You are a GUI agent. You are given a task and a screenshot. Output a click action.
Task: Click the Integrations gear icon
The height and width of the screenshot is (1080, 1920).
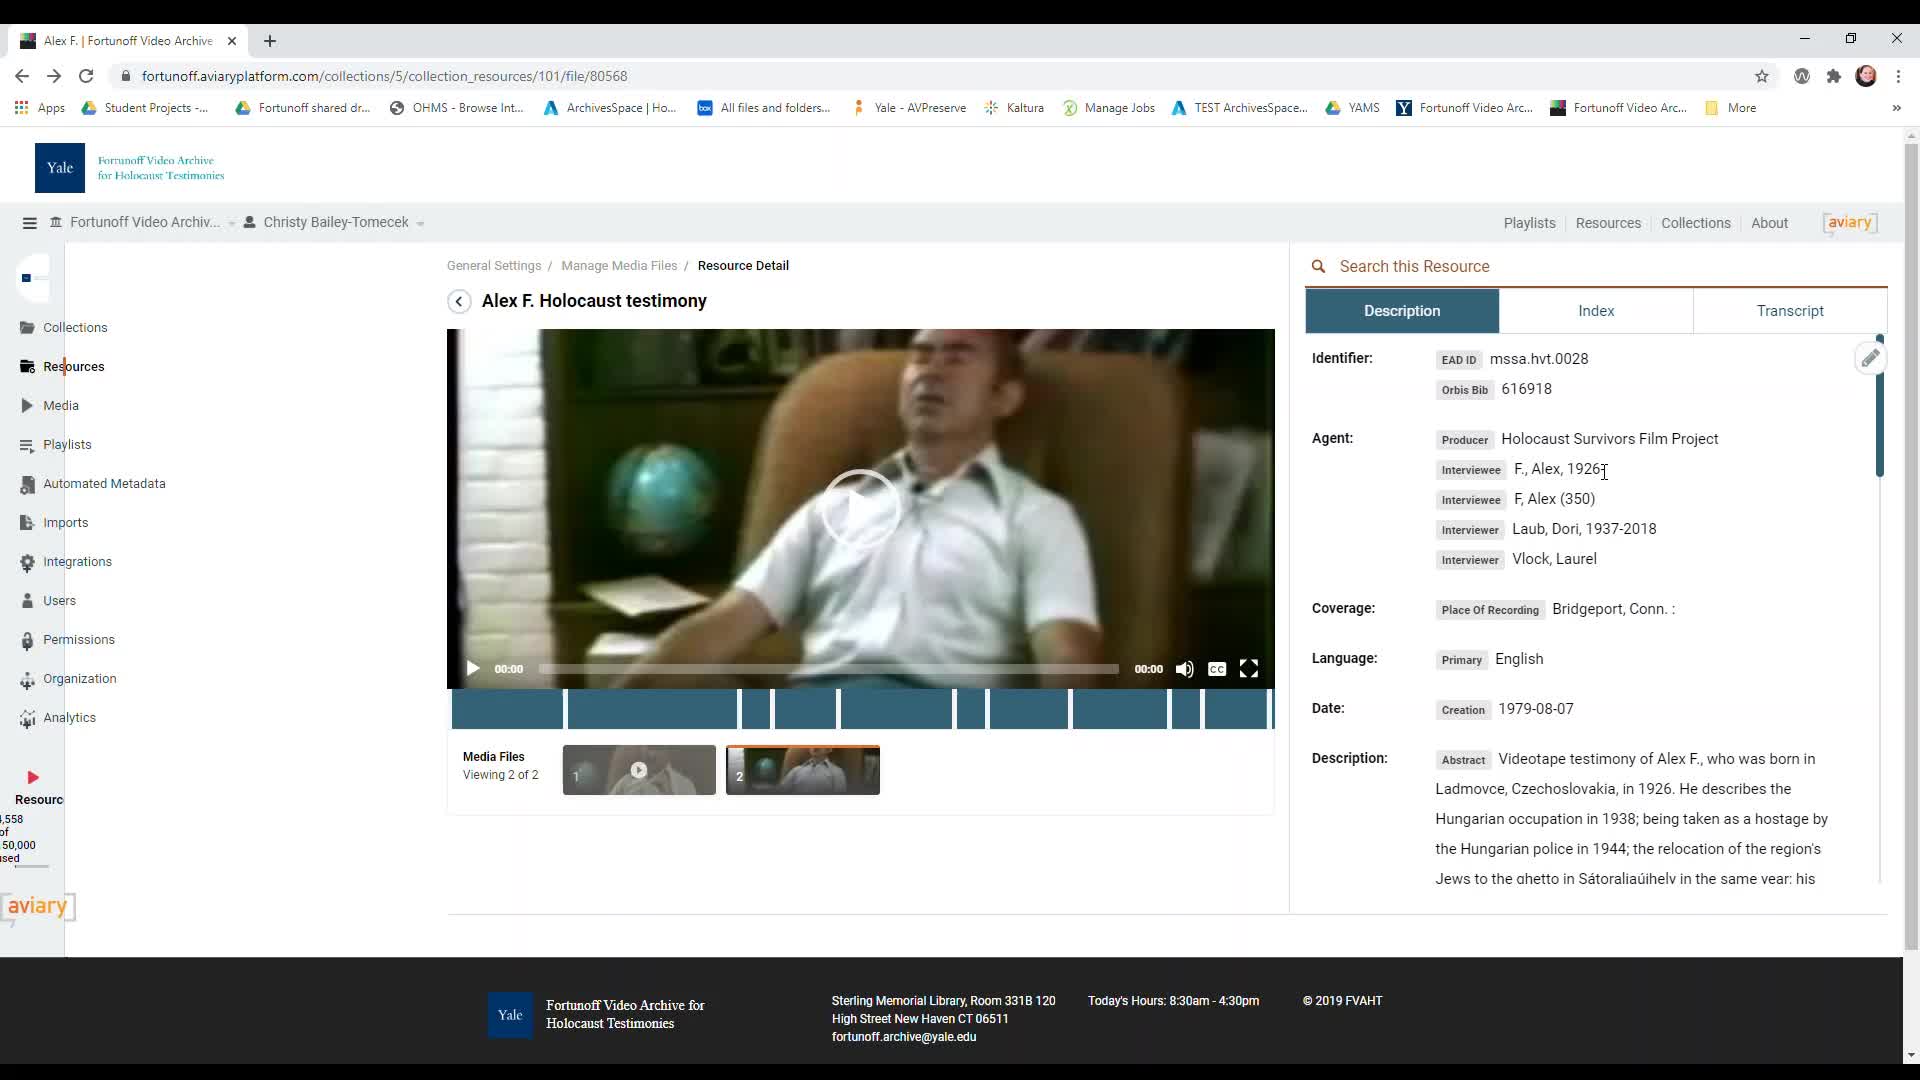27,562
